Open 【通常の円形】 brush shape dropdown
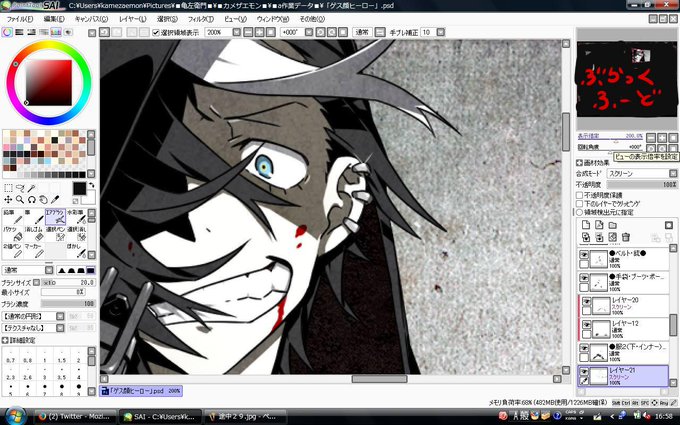 pyautogui.click(x=60, y=316)
